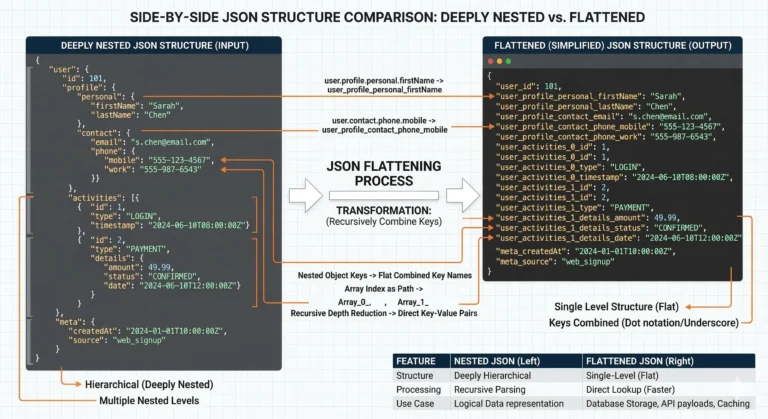Click the "user": { line in nested JSON
768x419 pixels.
(69, 69)
